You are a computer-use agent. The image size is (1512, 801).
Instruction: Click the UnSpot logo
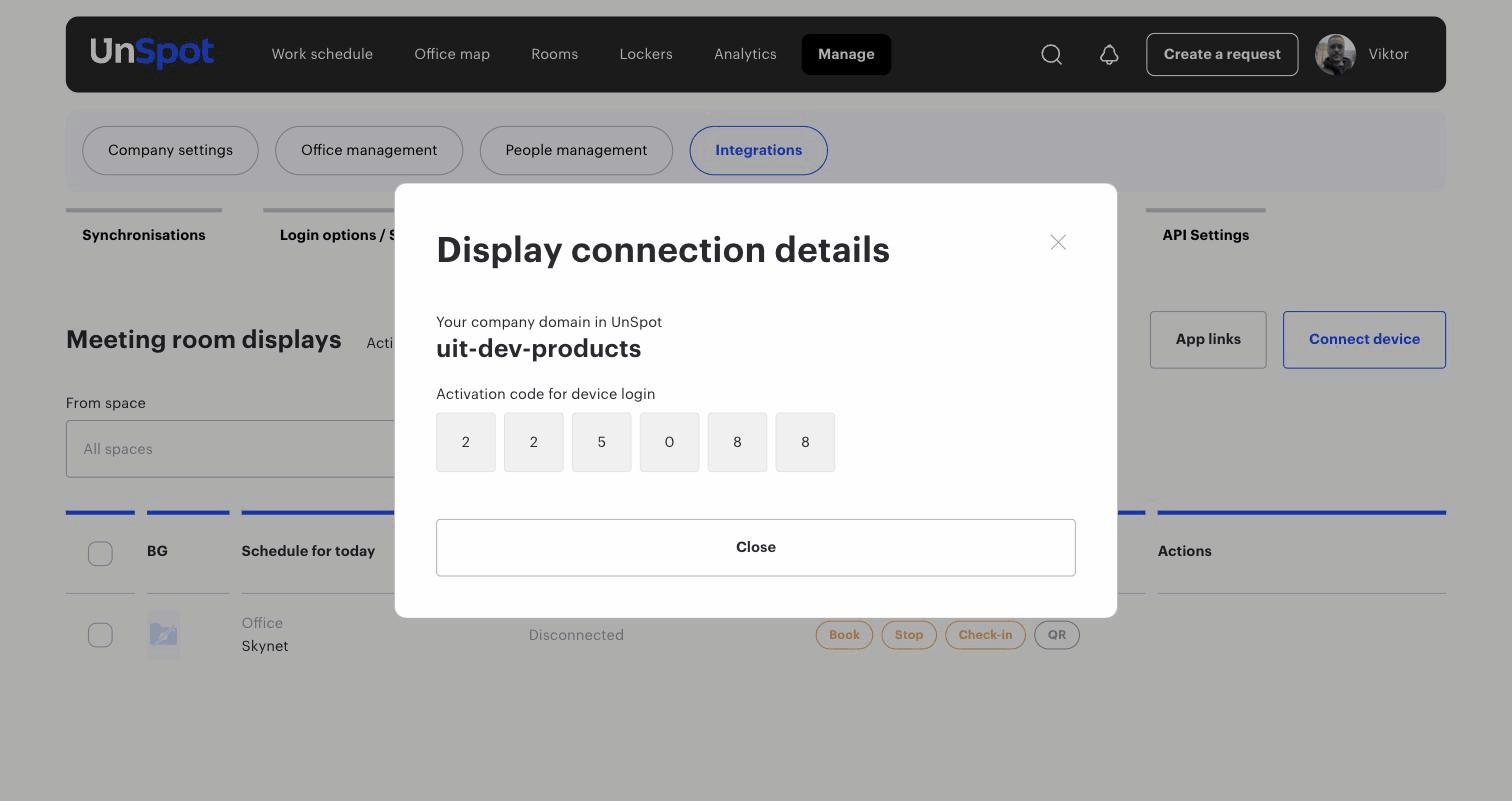pyautogui.click(x=152, y=53)
